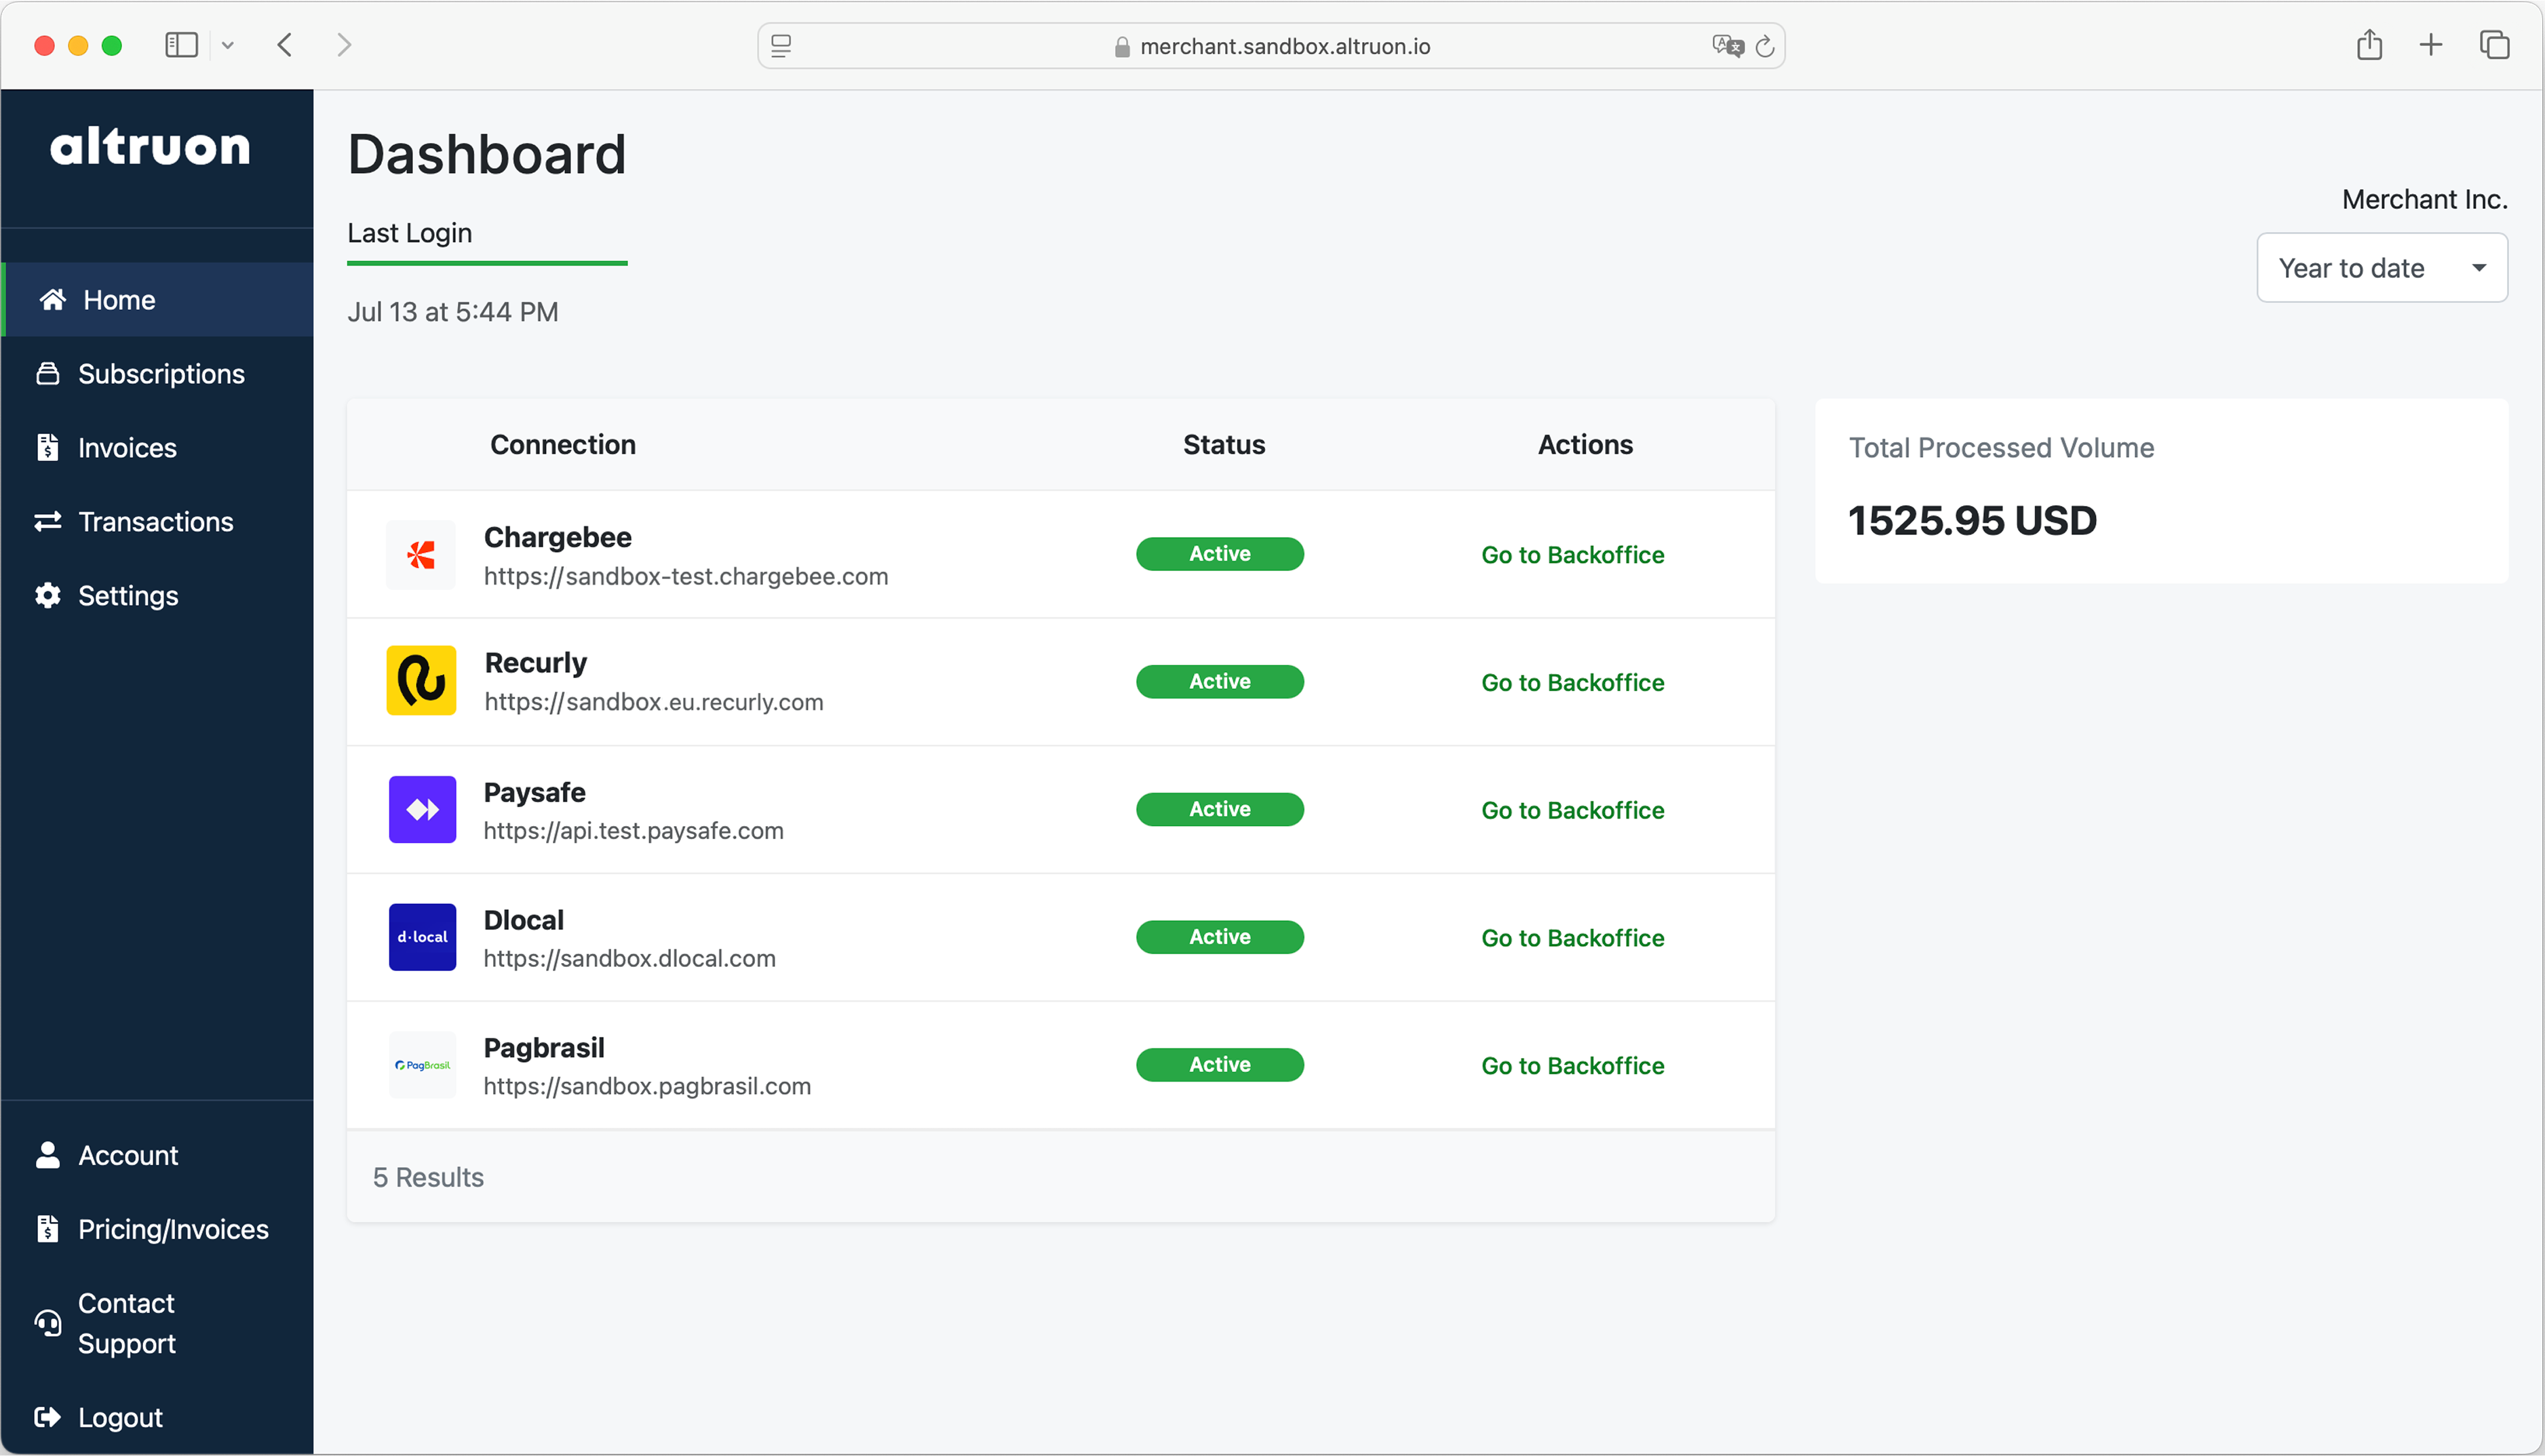Image resolution: width=2545 pixels, height=1456 pixels.
Task: Click https://sandbox.dlocal.com URL text
Action: click(x=629, y=959)
